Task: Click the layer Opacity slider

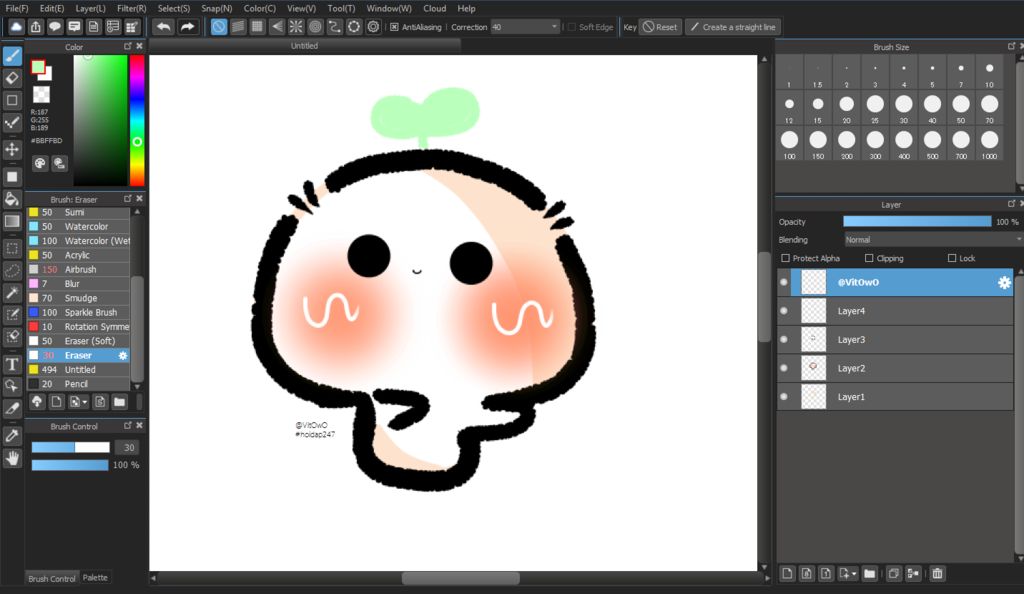Action: [917, 222]
